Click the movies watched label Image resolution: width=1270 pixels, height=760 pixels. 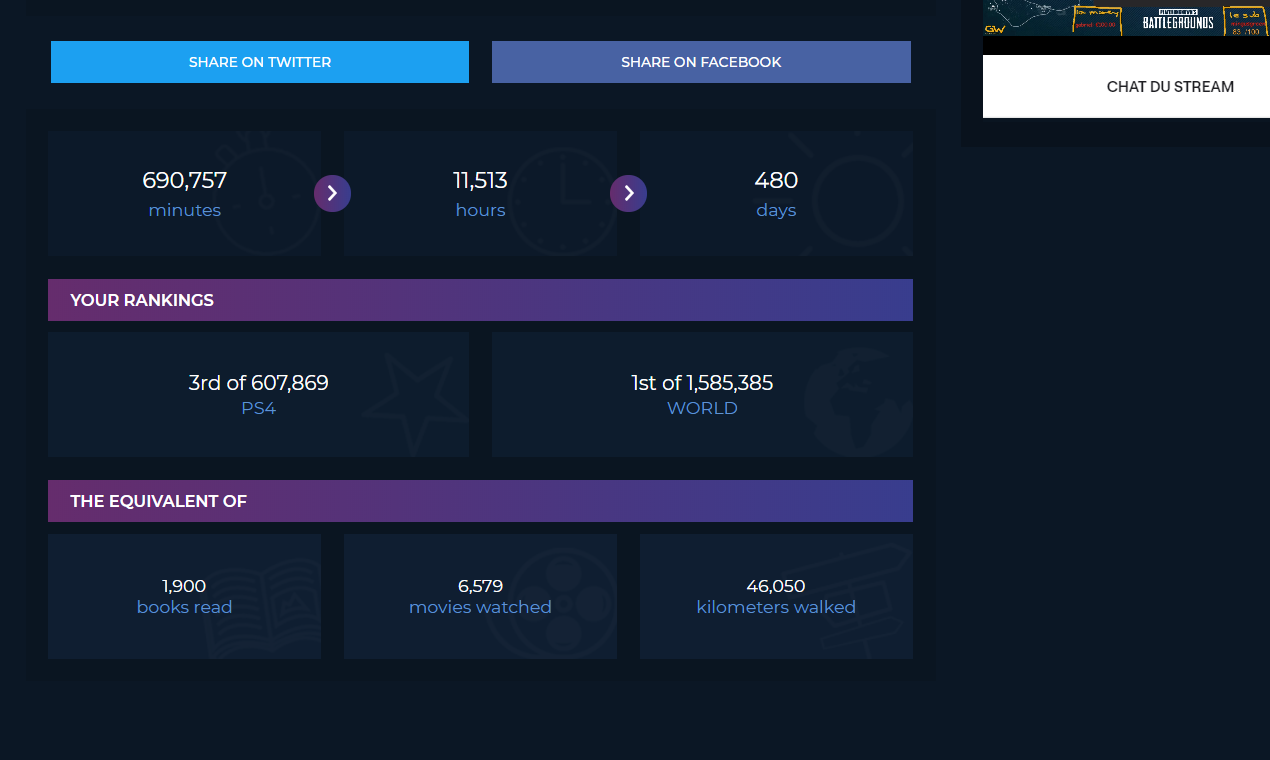[480, 607]
